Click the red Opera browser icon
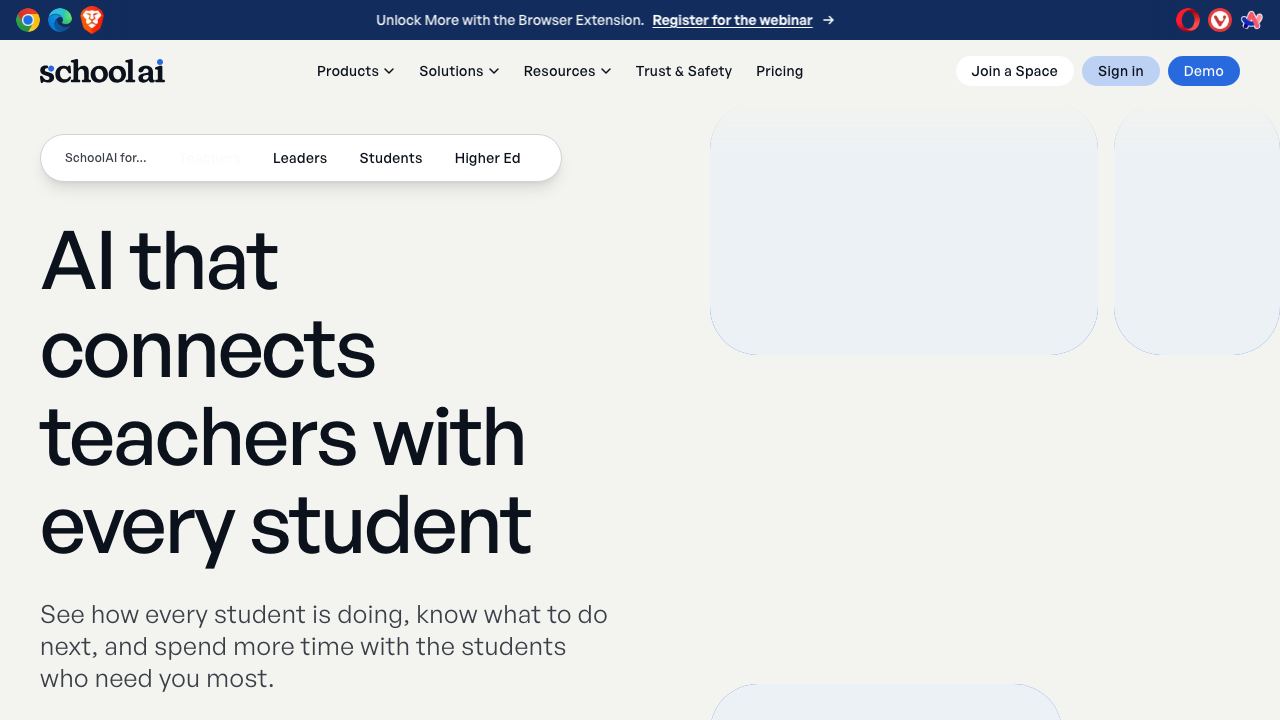 [1188, 20]
